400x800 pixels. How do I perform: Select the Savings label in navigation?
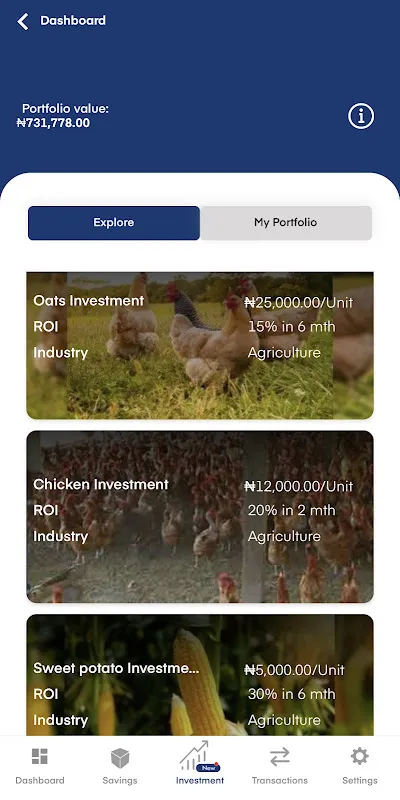pos(120,781)
